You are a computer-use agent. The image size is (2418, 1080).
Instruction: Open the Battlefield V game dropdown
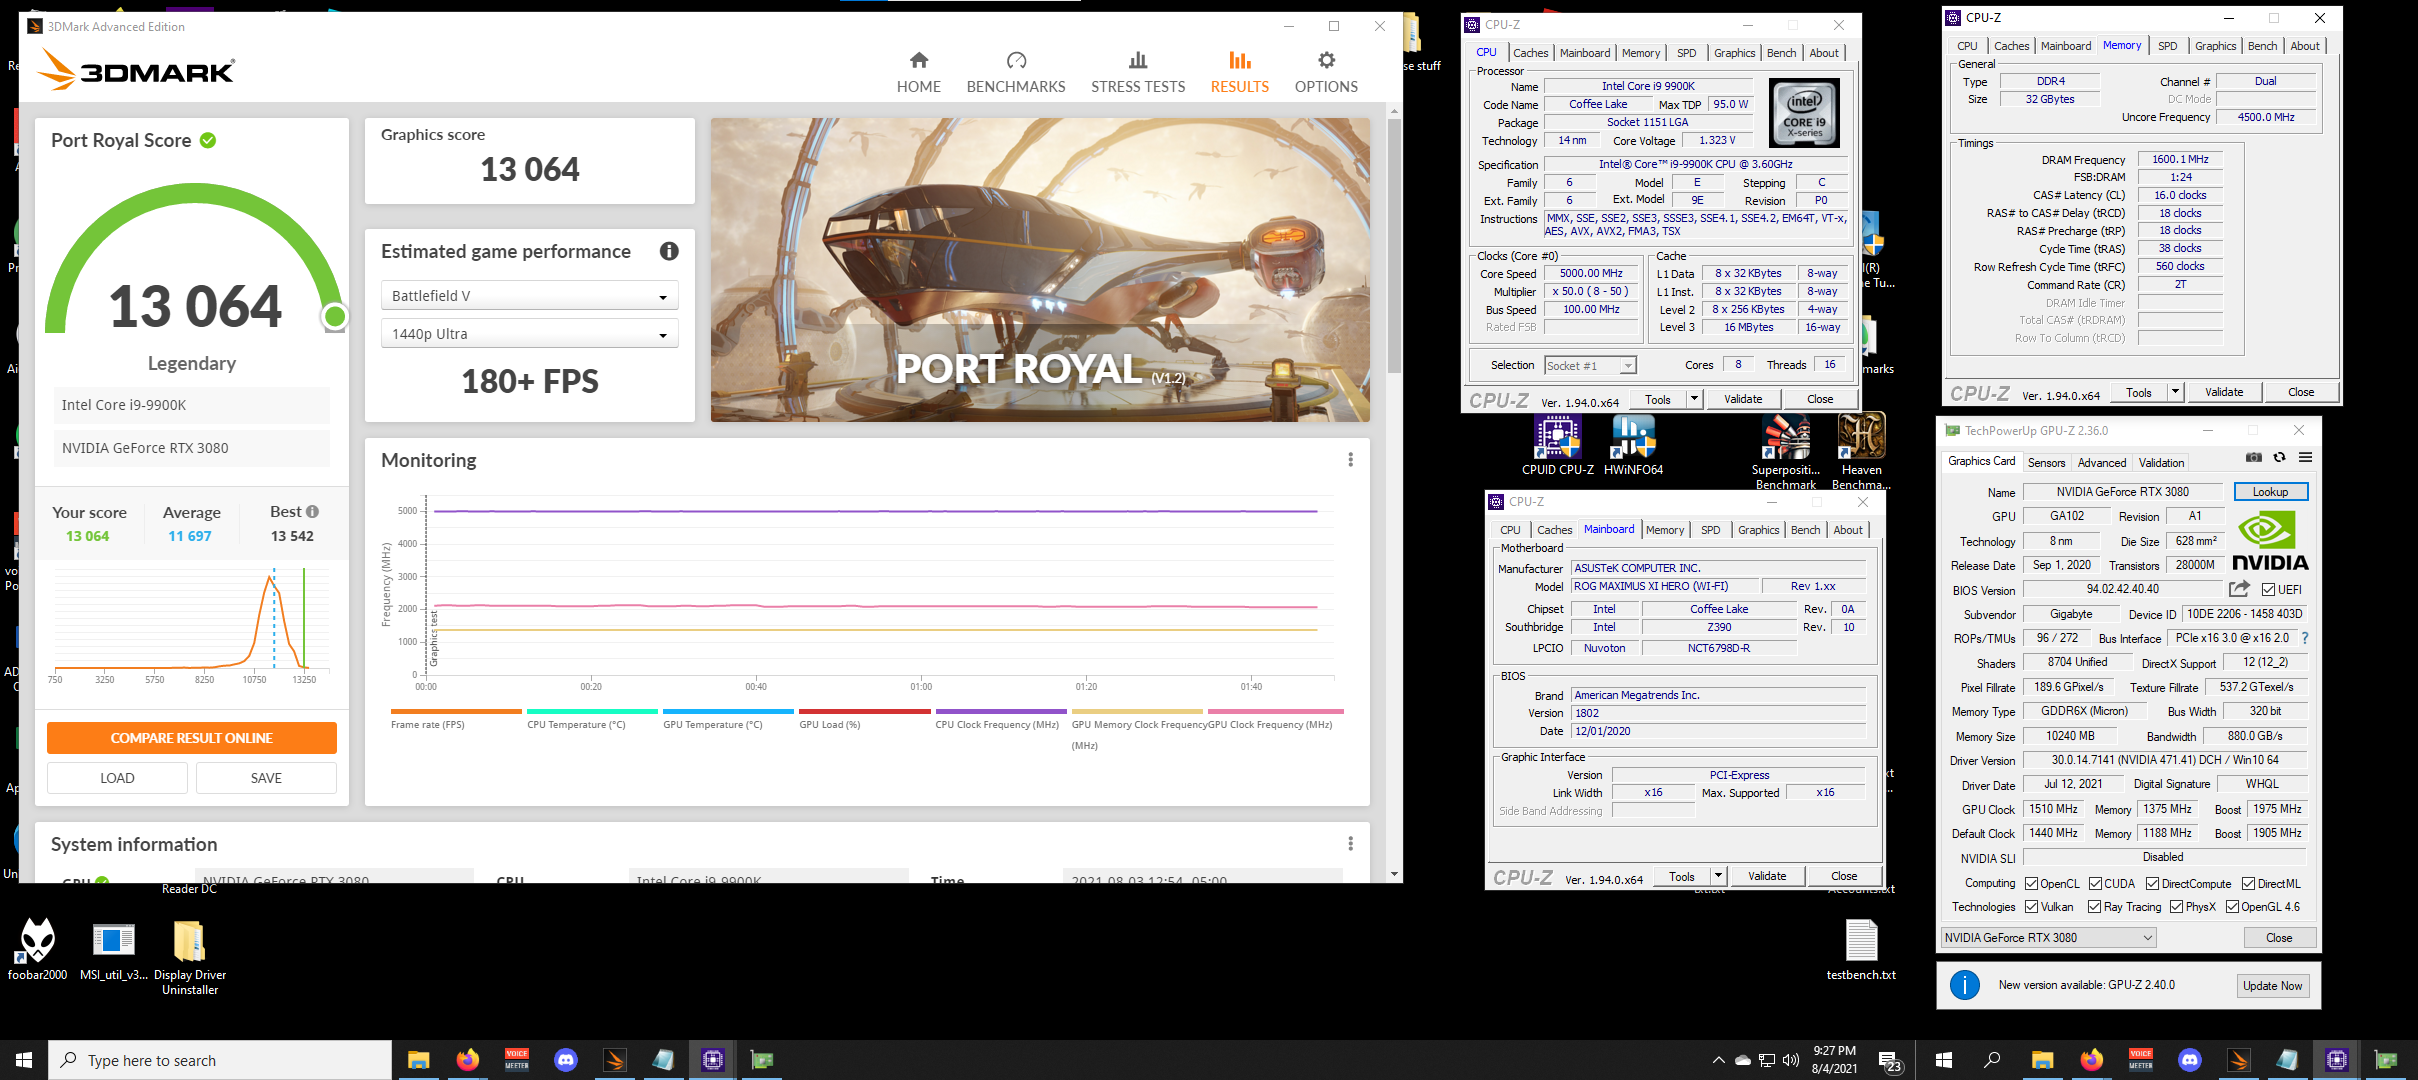(529, 296)
